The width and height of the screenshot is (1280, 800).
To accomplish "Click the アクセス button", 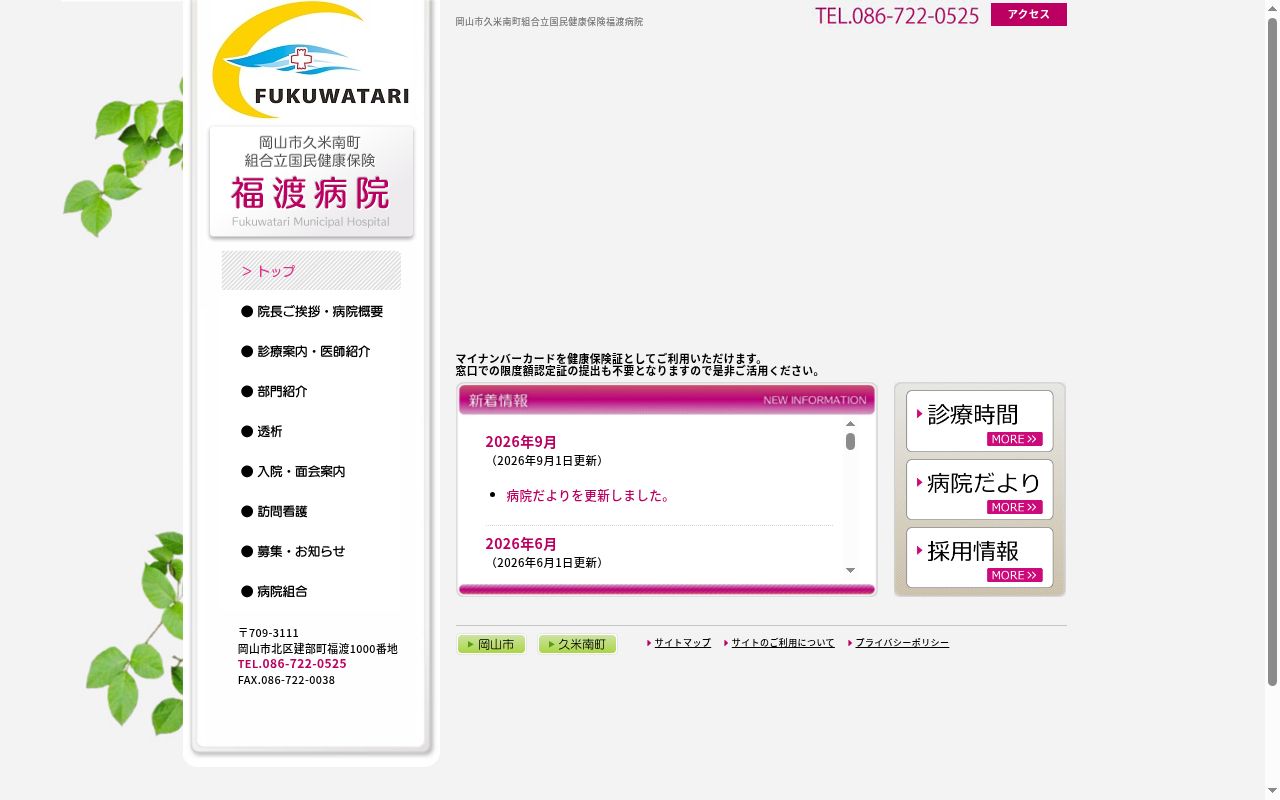I will [x=1029, y=14].
